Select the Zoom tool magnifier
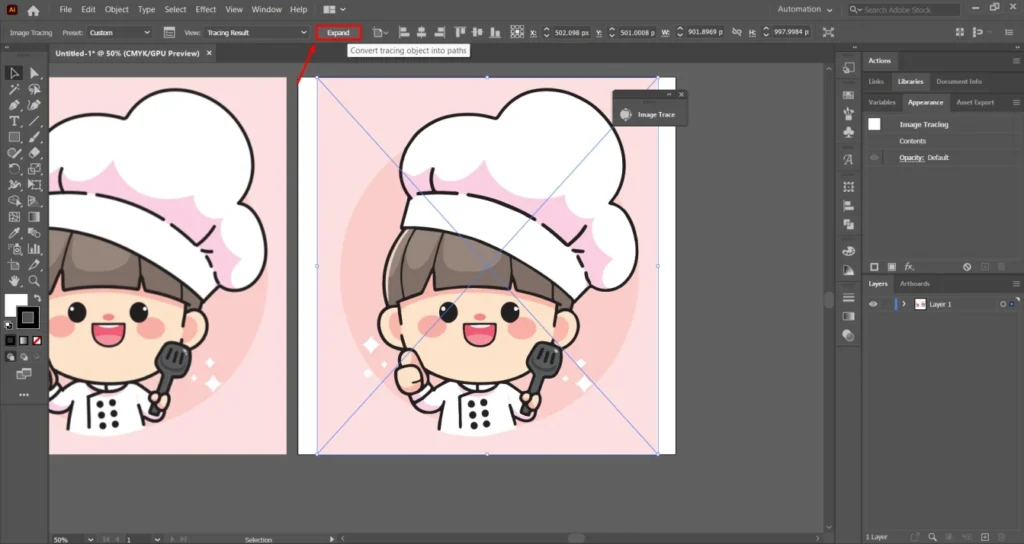Screen dimensions: 1024x544 click(34, 281)
